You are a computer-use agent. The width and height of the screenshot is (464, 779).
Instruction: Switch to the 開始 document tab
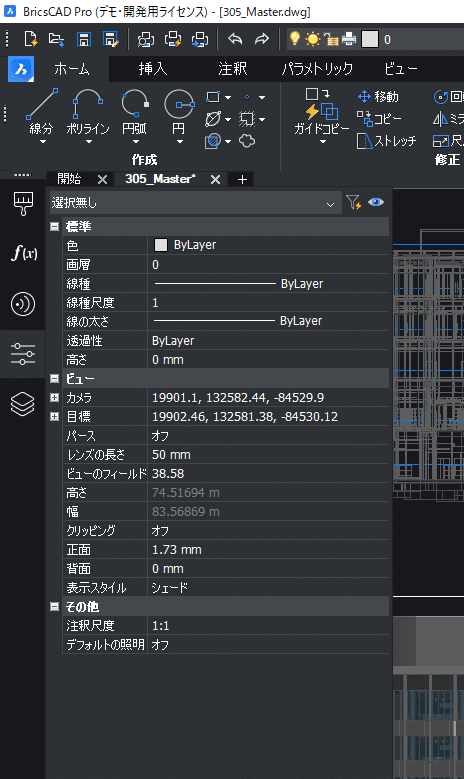click(70, 179)
